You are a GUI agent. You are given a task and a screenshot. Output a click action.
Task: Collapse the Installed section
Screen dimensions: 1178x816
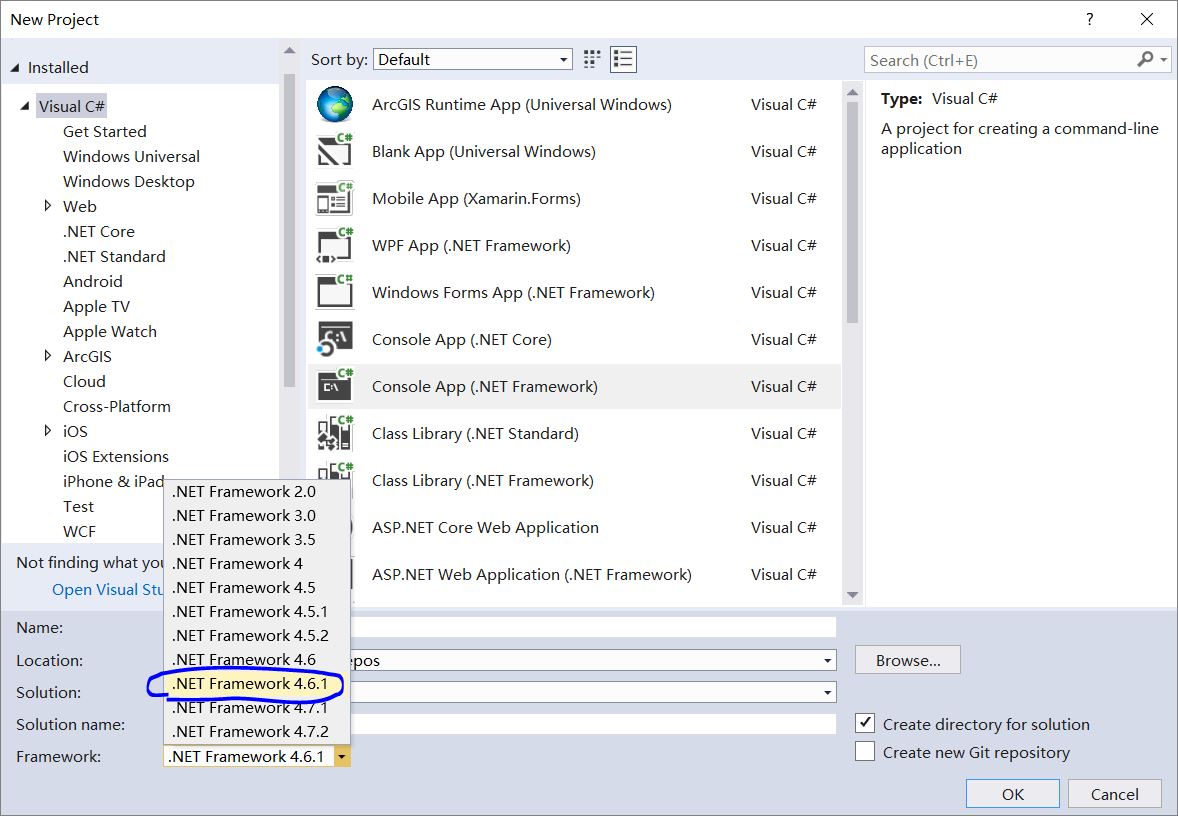pyautogui.click(x=15, y=68)
